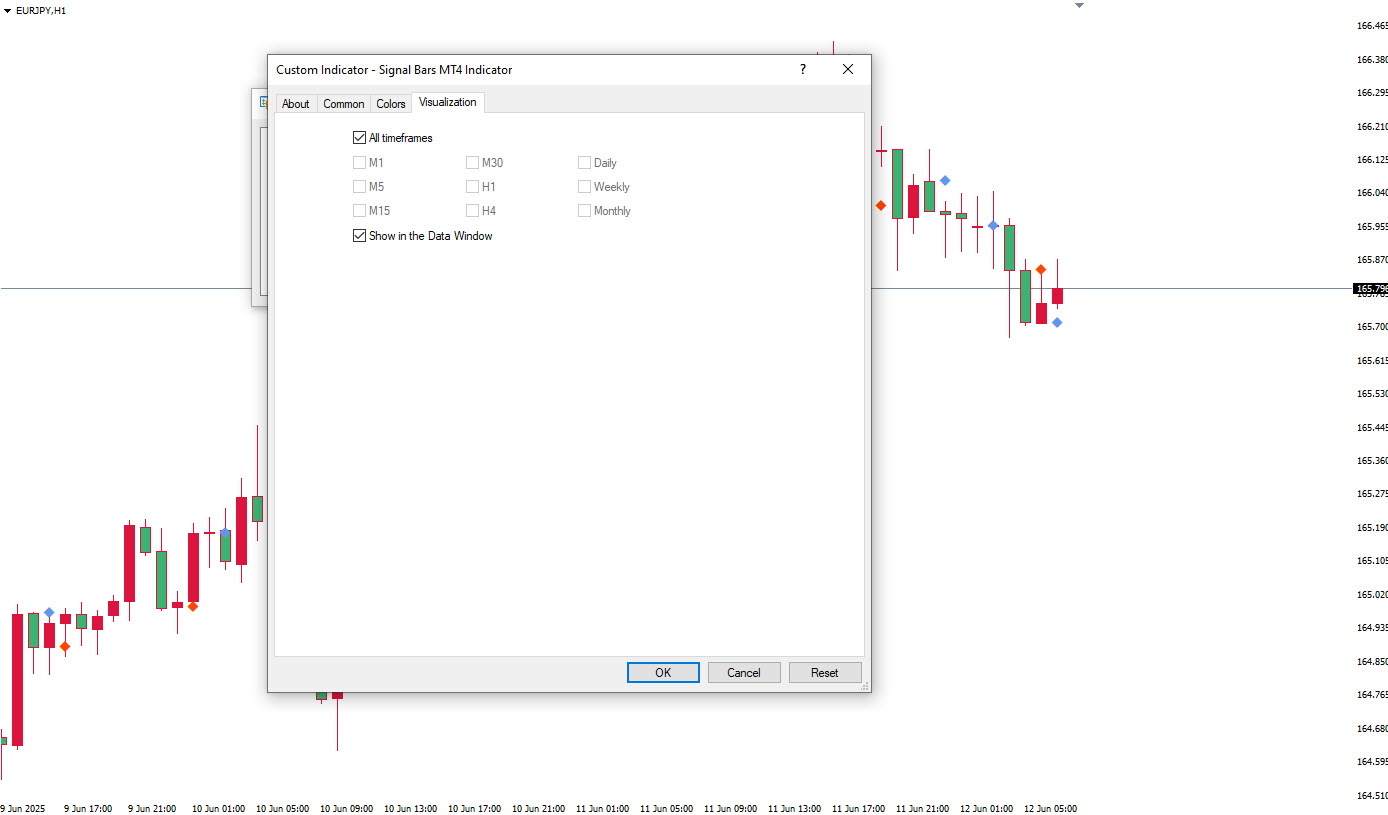Click the Cancel button
Screen dimensions: 1388x815
tap(744, 672)
